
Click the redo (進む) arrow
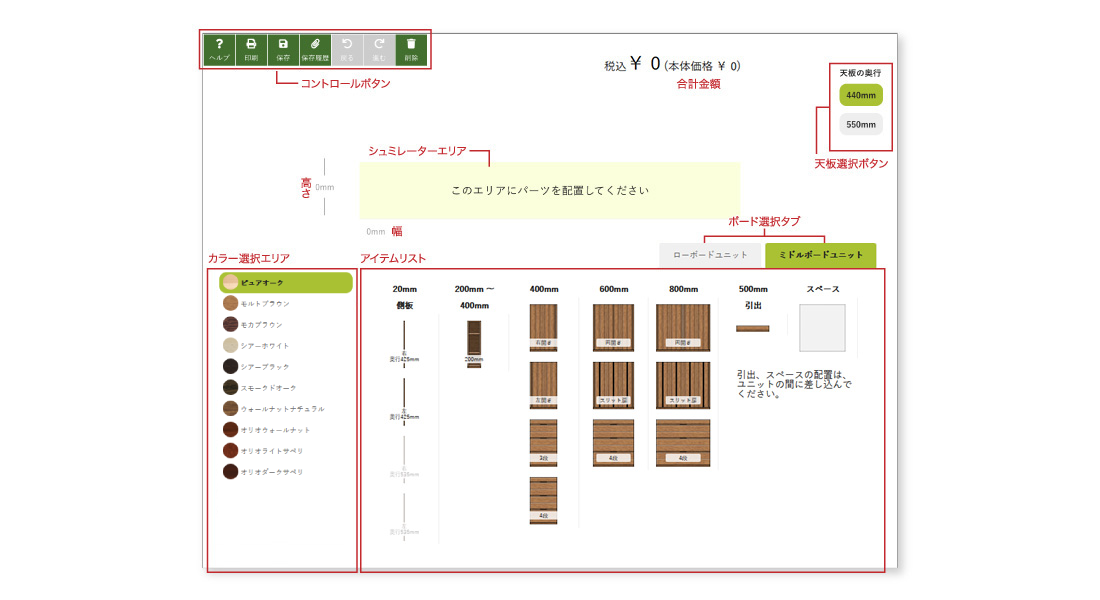tap(379, 50)
